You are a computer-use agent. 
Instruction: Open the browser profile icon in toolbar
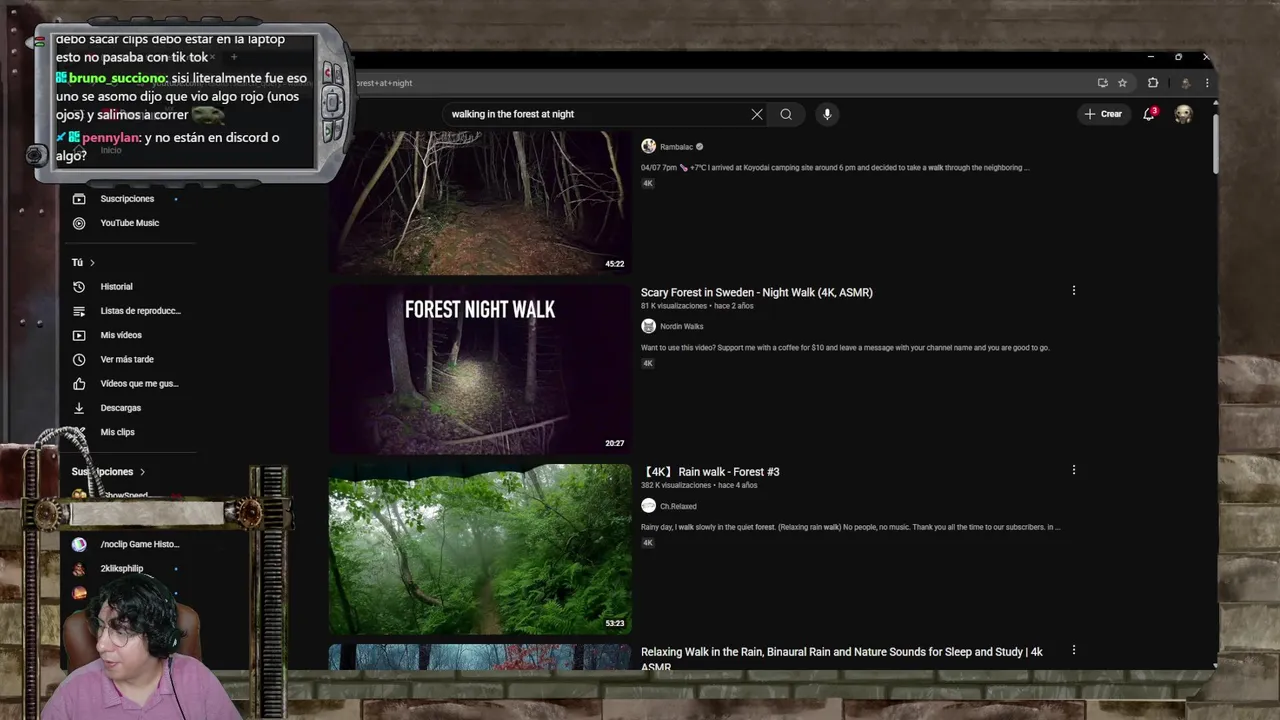click(1185, 83)
